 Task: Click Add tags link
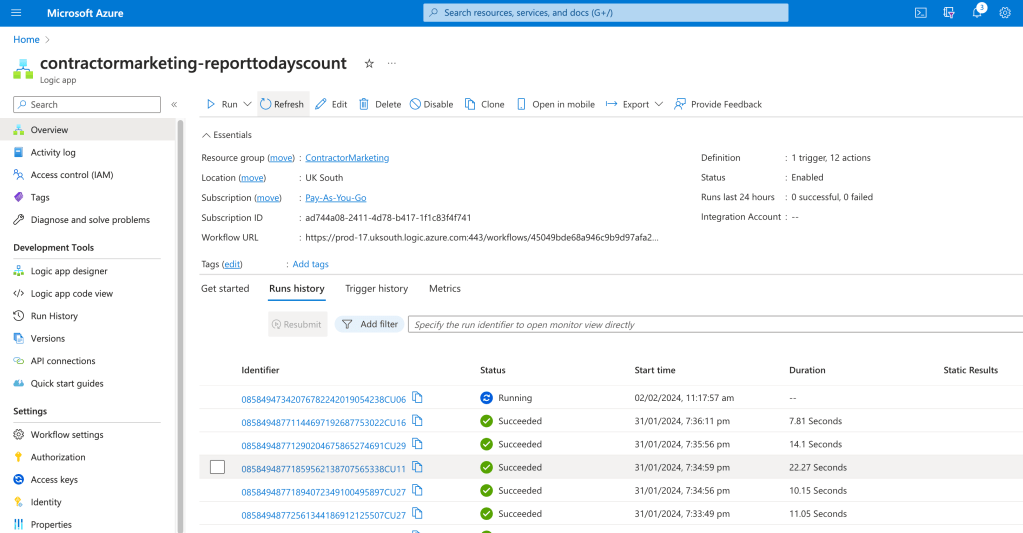pos(311,264)
